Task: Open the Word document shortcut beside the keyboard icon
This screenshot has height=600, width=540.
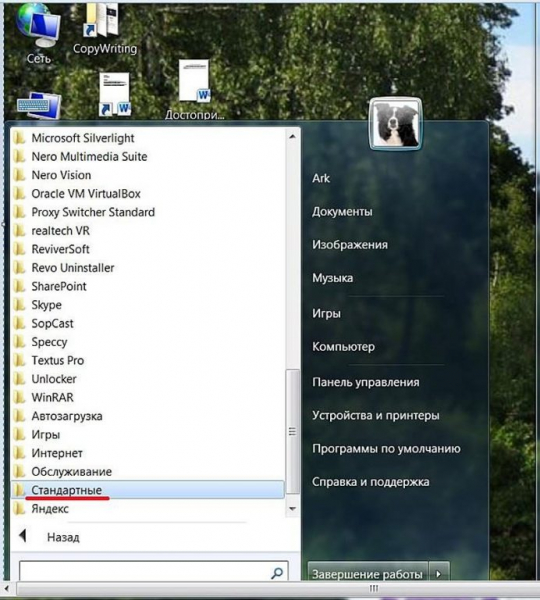Action: [114, 94]
